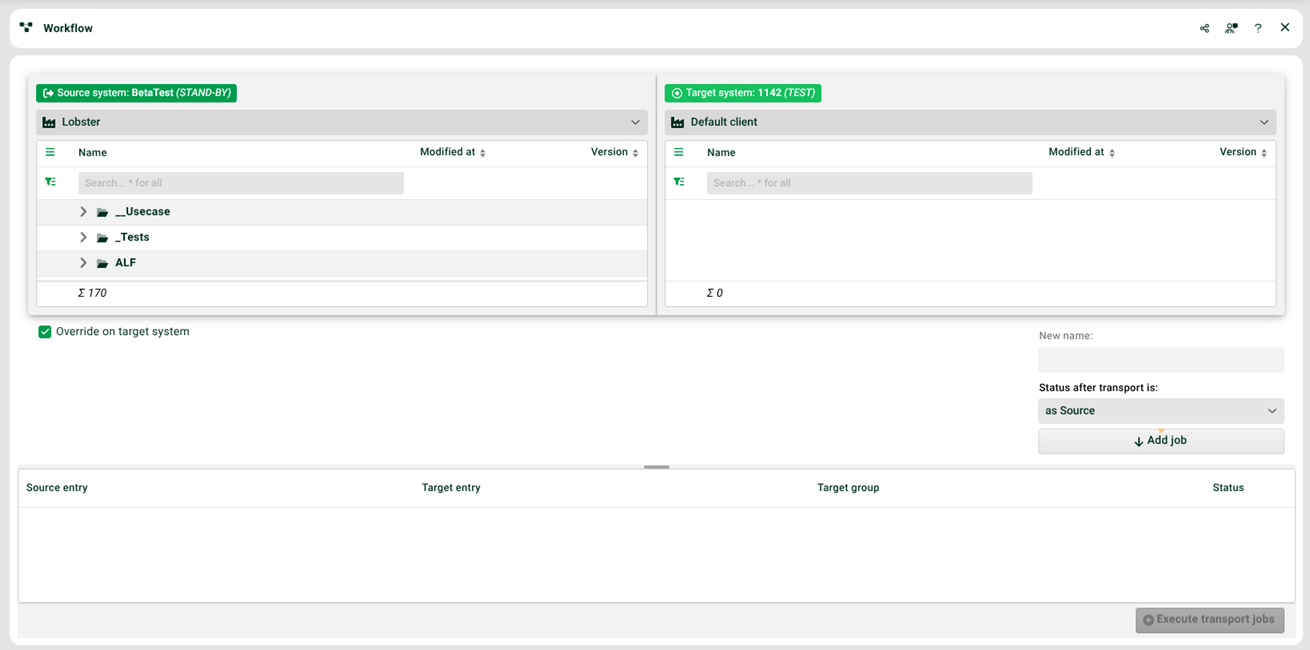1310x650 pixels.
Task: Toggle Override on target system checkbox
Action: 45,332
